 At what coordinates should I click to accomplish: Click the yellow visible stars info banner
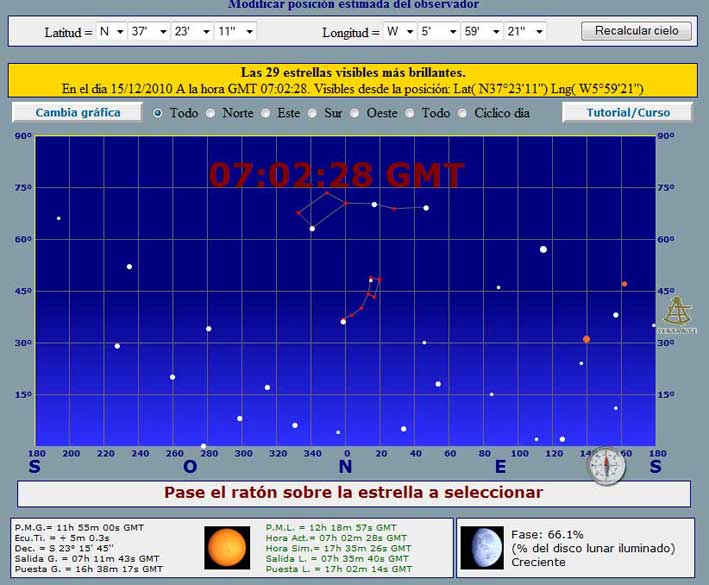click(354, 80)
